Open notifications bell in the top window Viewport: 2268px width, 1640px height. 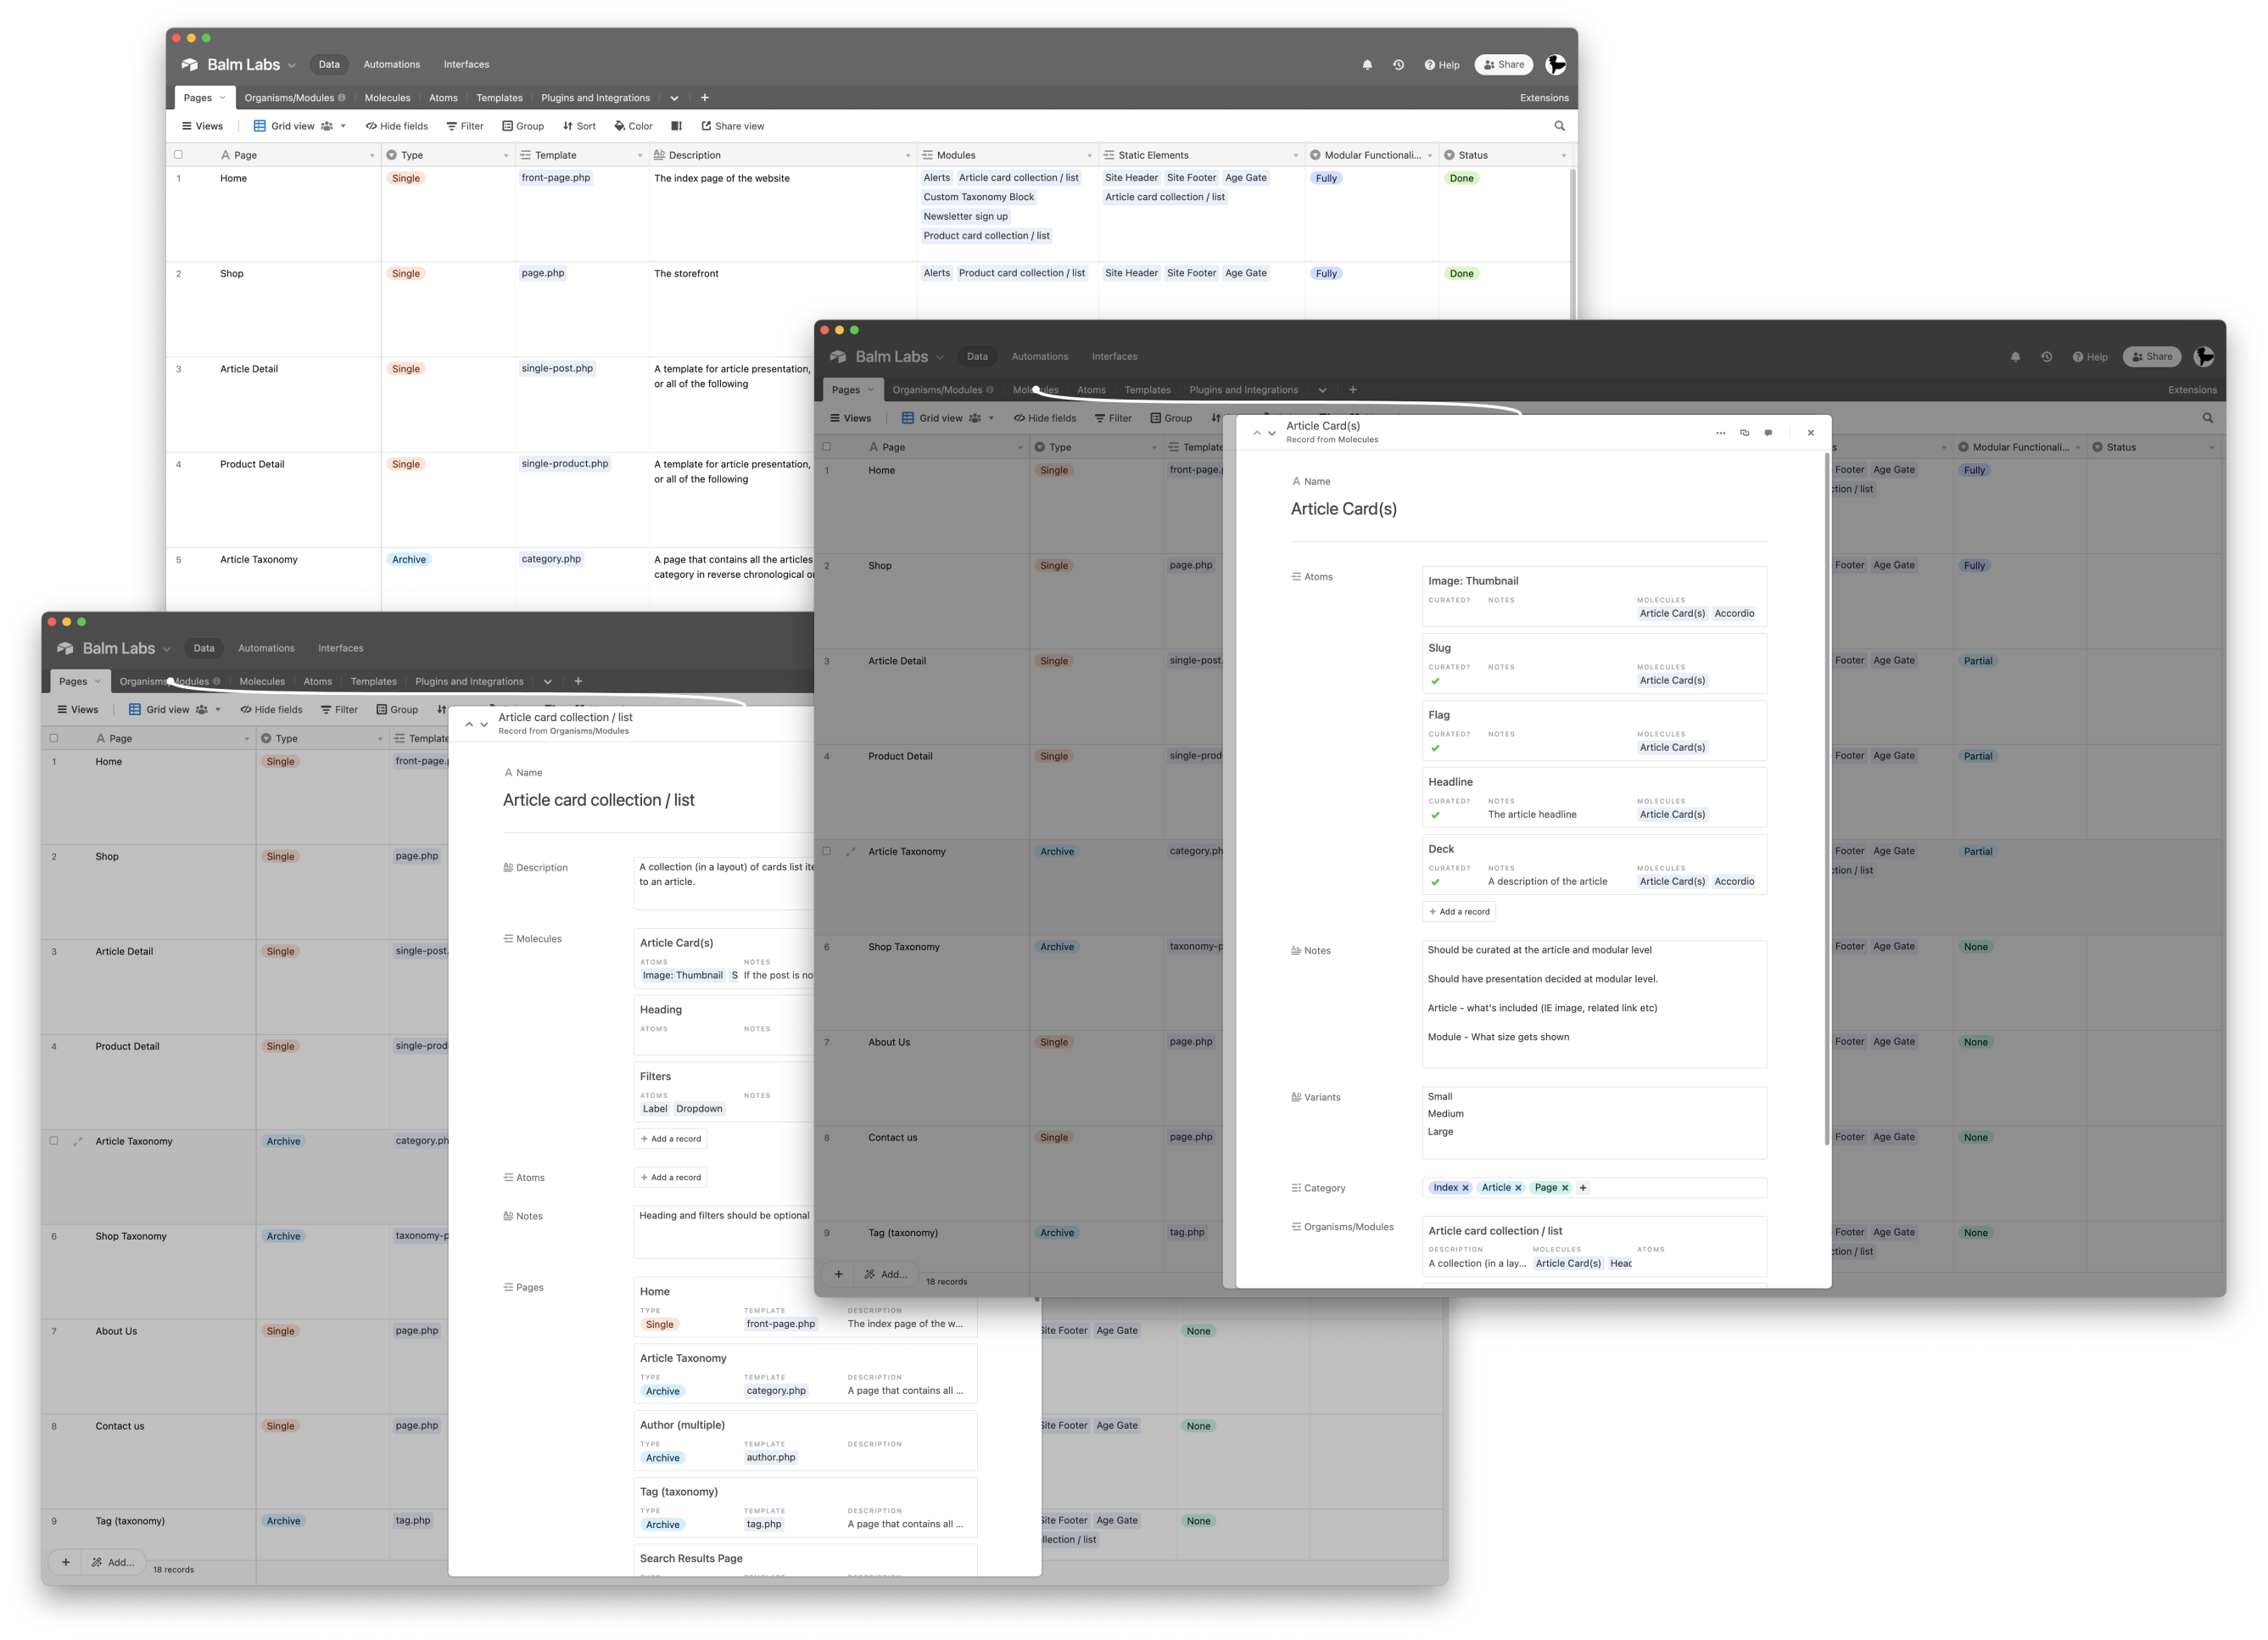point(1367,65)
